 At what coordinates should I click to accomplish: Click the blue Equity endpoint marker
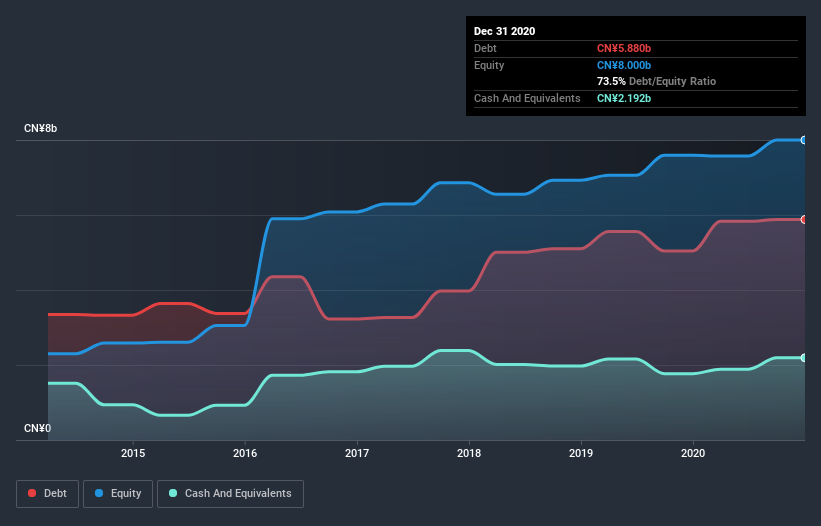(804, 140)
